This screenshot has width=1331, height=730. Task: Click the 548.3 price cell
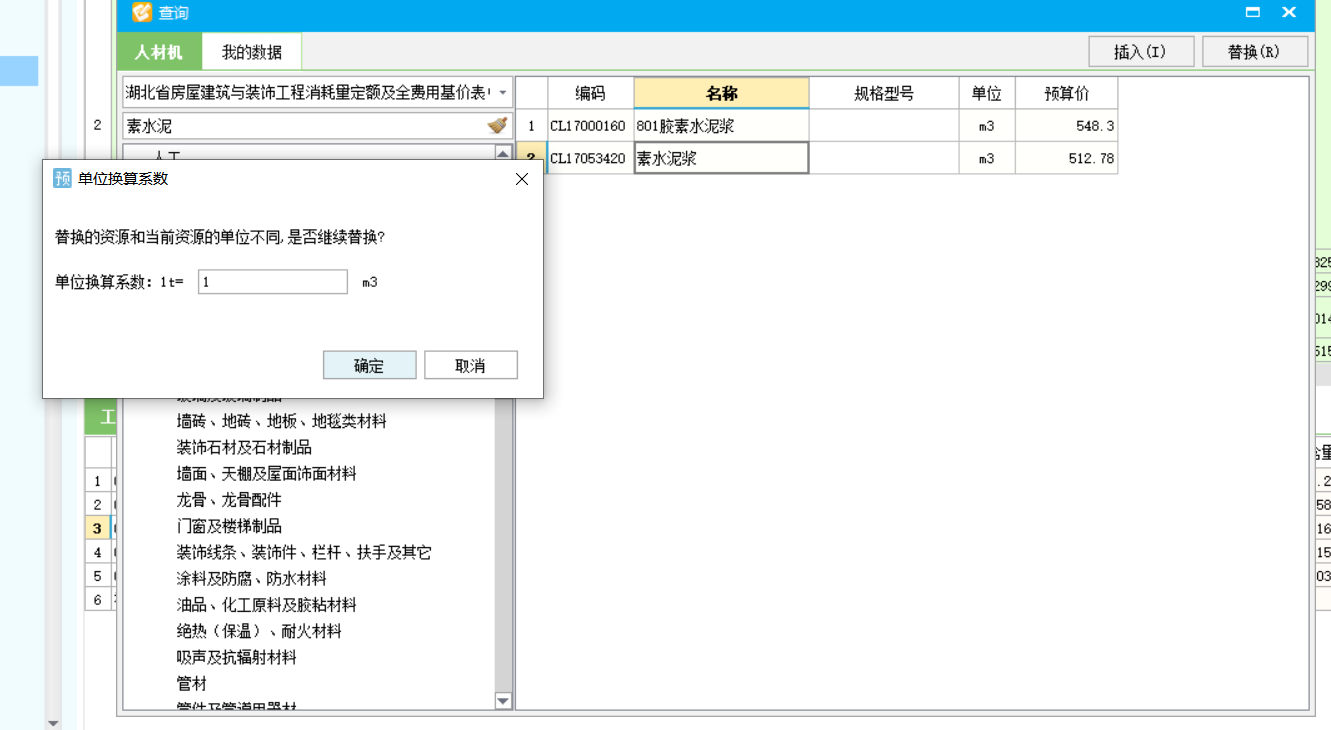pyautogui.click(x=1066, y=127)
